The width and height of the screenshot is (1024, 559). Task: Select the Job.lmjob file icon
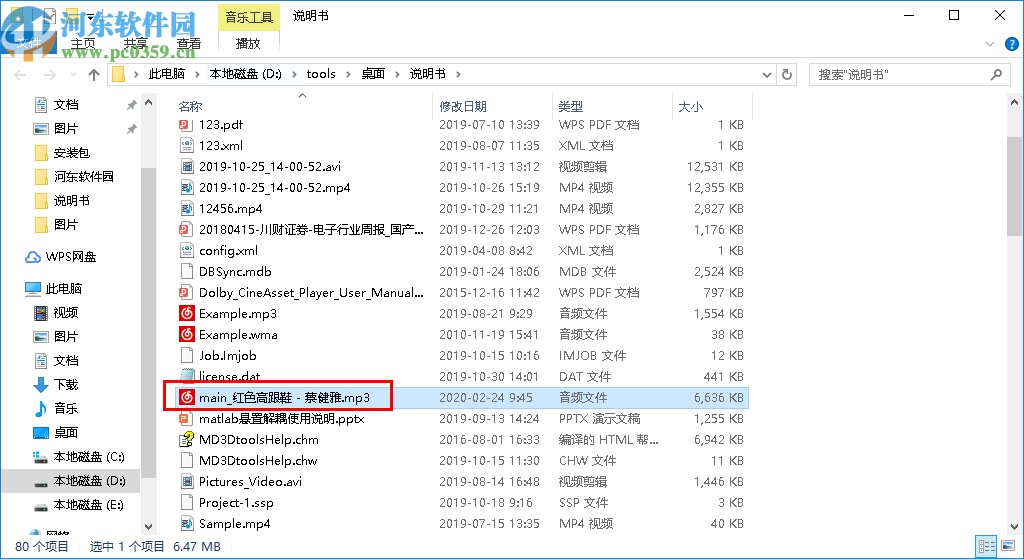coord(187,356)
